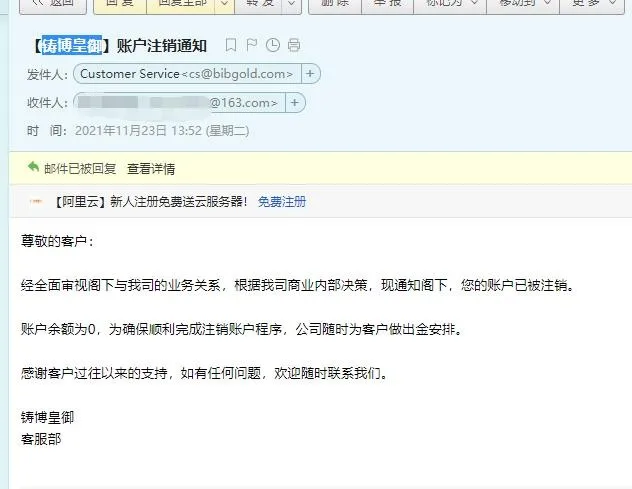This screenshot has width=632, height=489.
Task: Click the 删除 button
Action: point(335,4)
